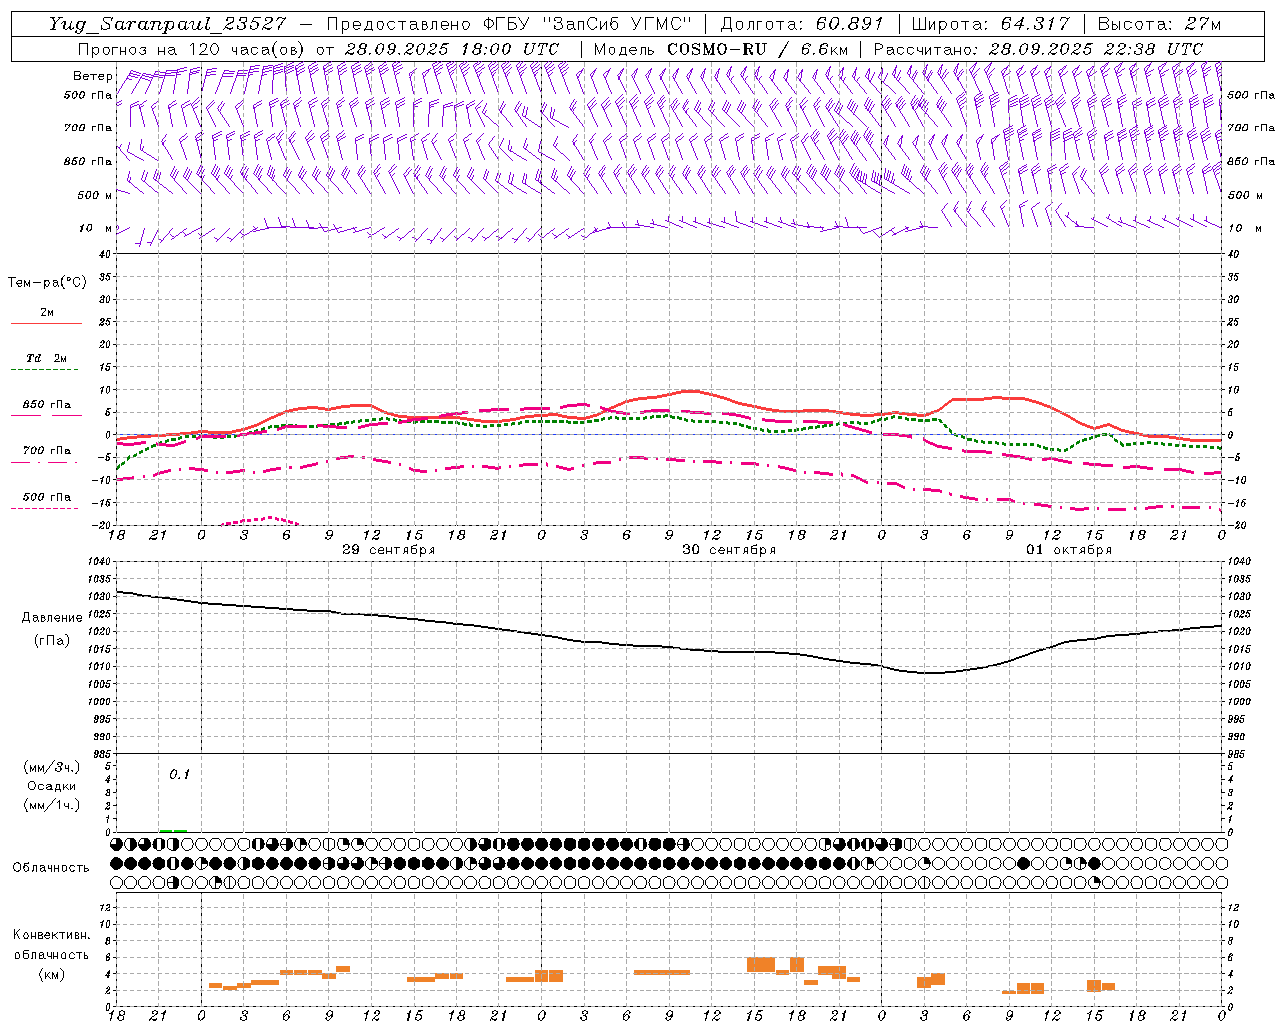Click the (мм/3ч.) precipitation unit label
This screenshot has width=1280, height=1024.
tap(52, 767)
